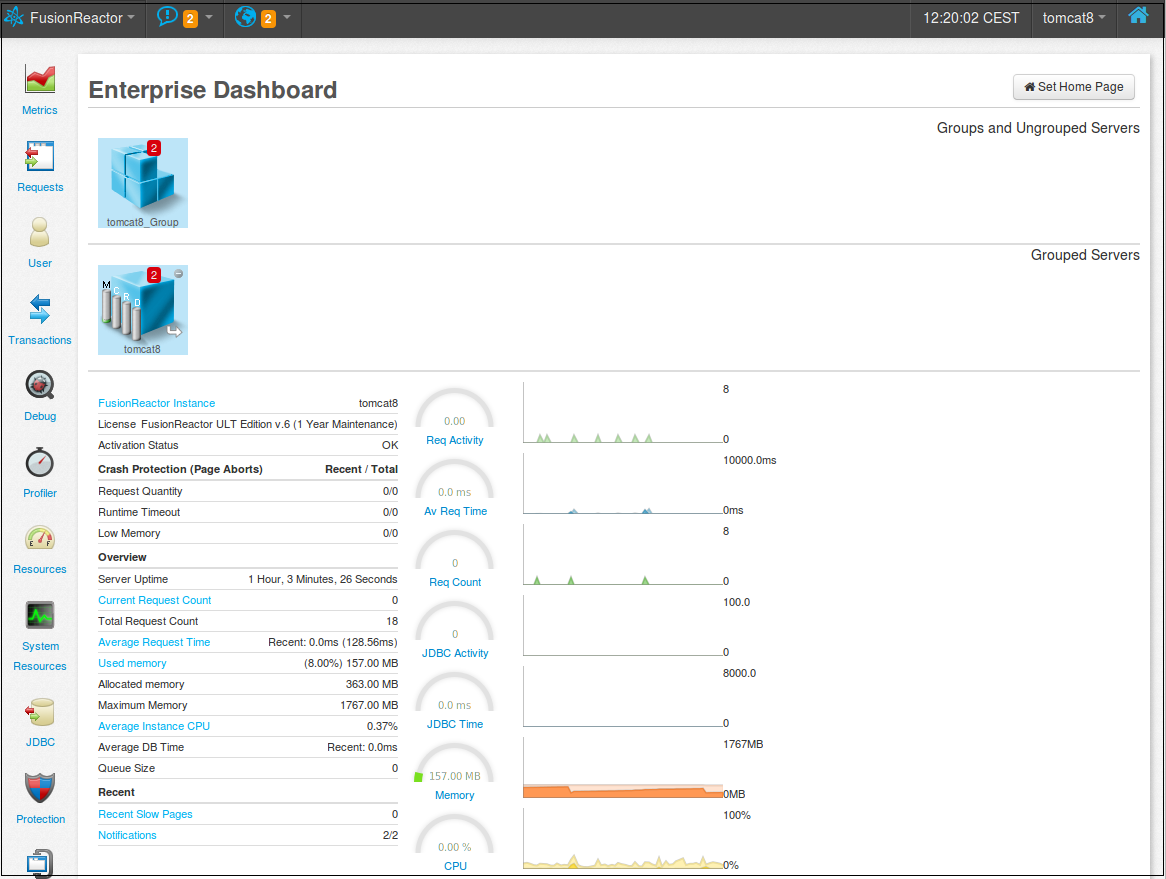Open the tomcat8 instance dropdown
This screenshot has width=1166, height=879.
coord(1074,18)
